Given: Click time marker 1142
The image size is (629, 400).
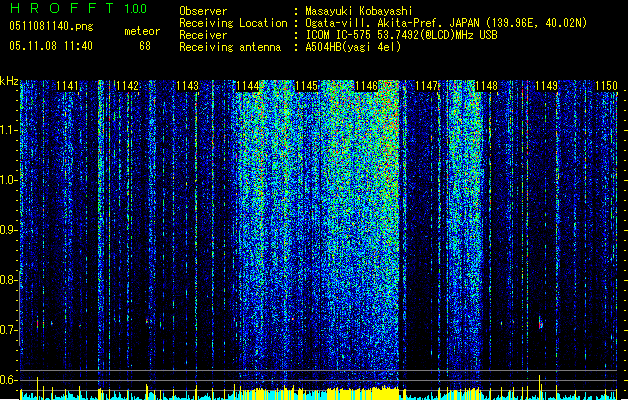Looking at the screenshot, I should [127, 86].
